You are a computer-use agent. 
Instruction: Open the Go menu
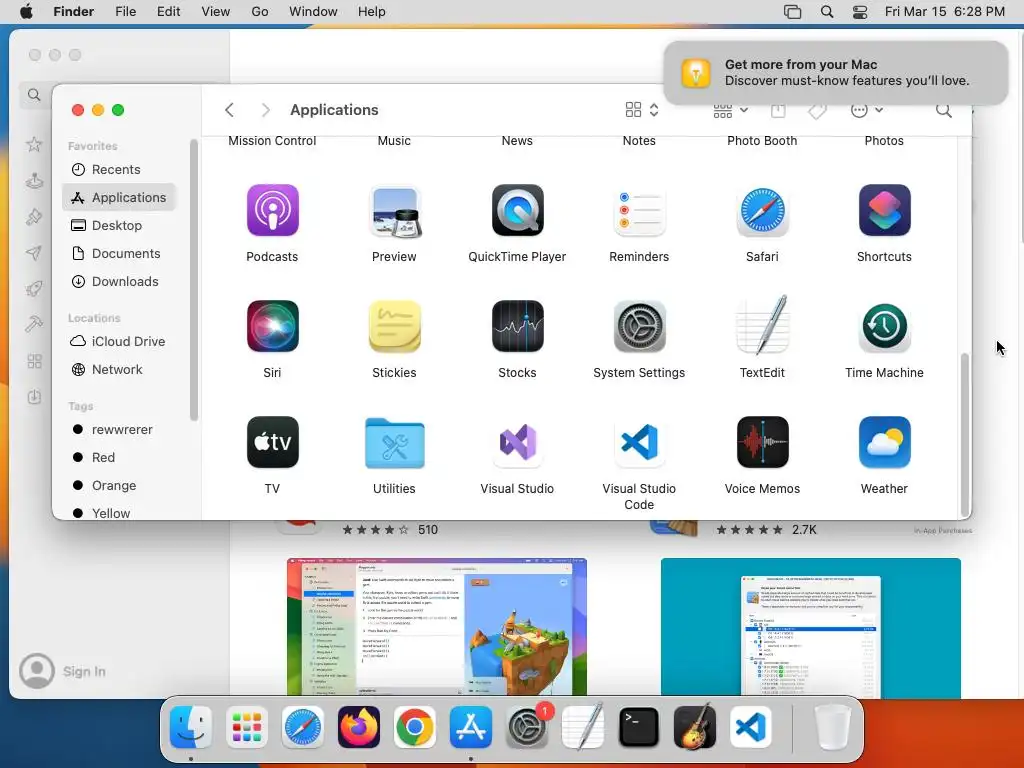260,12
